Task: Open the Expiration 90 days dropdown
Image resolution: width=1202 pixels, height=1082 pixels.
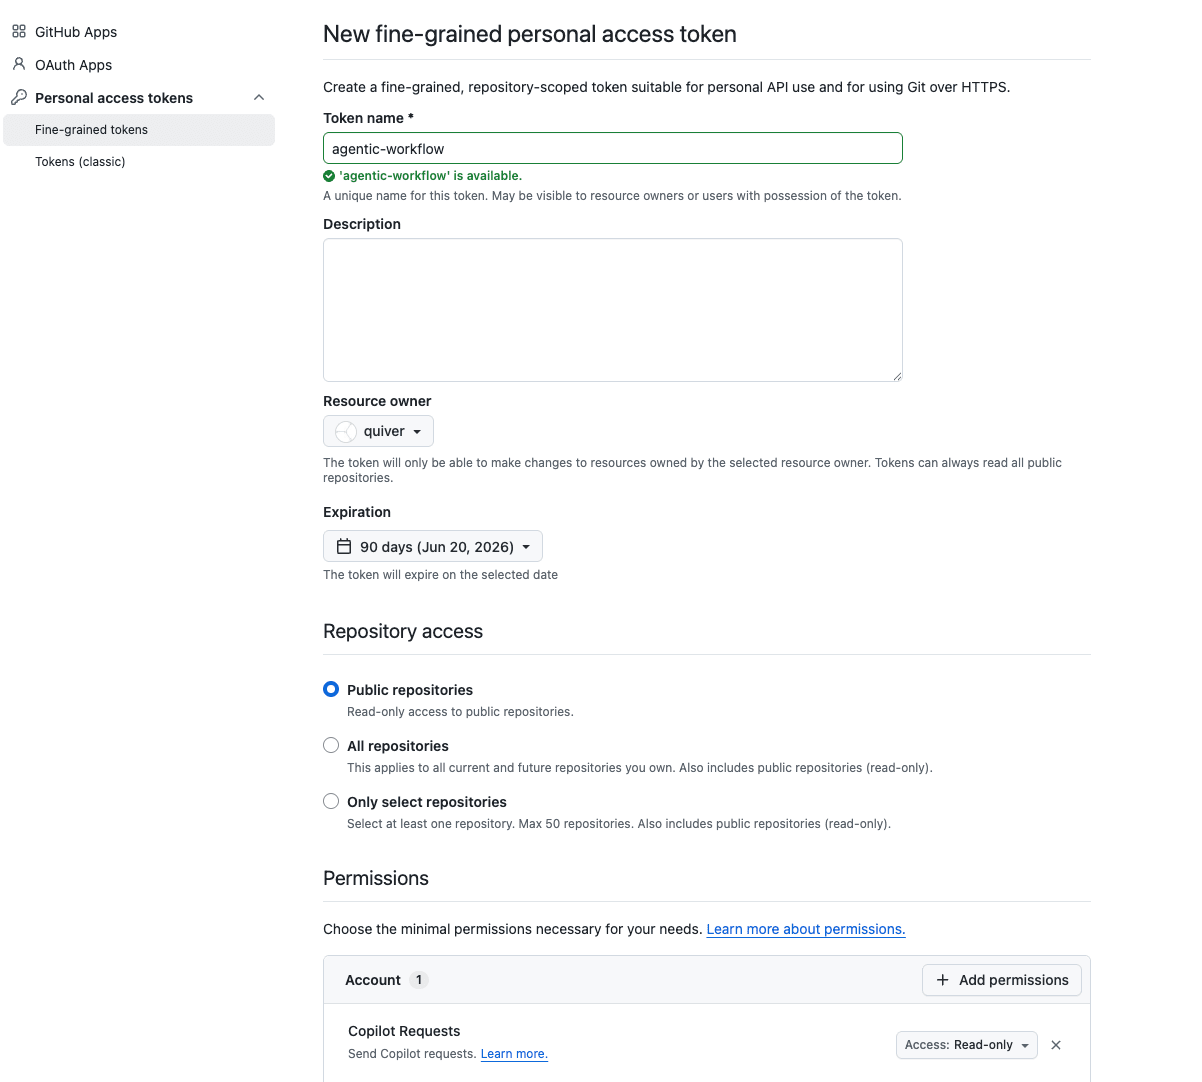Action: pyautogui.click(x=432, y=546)
